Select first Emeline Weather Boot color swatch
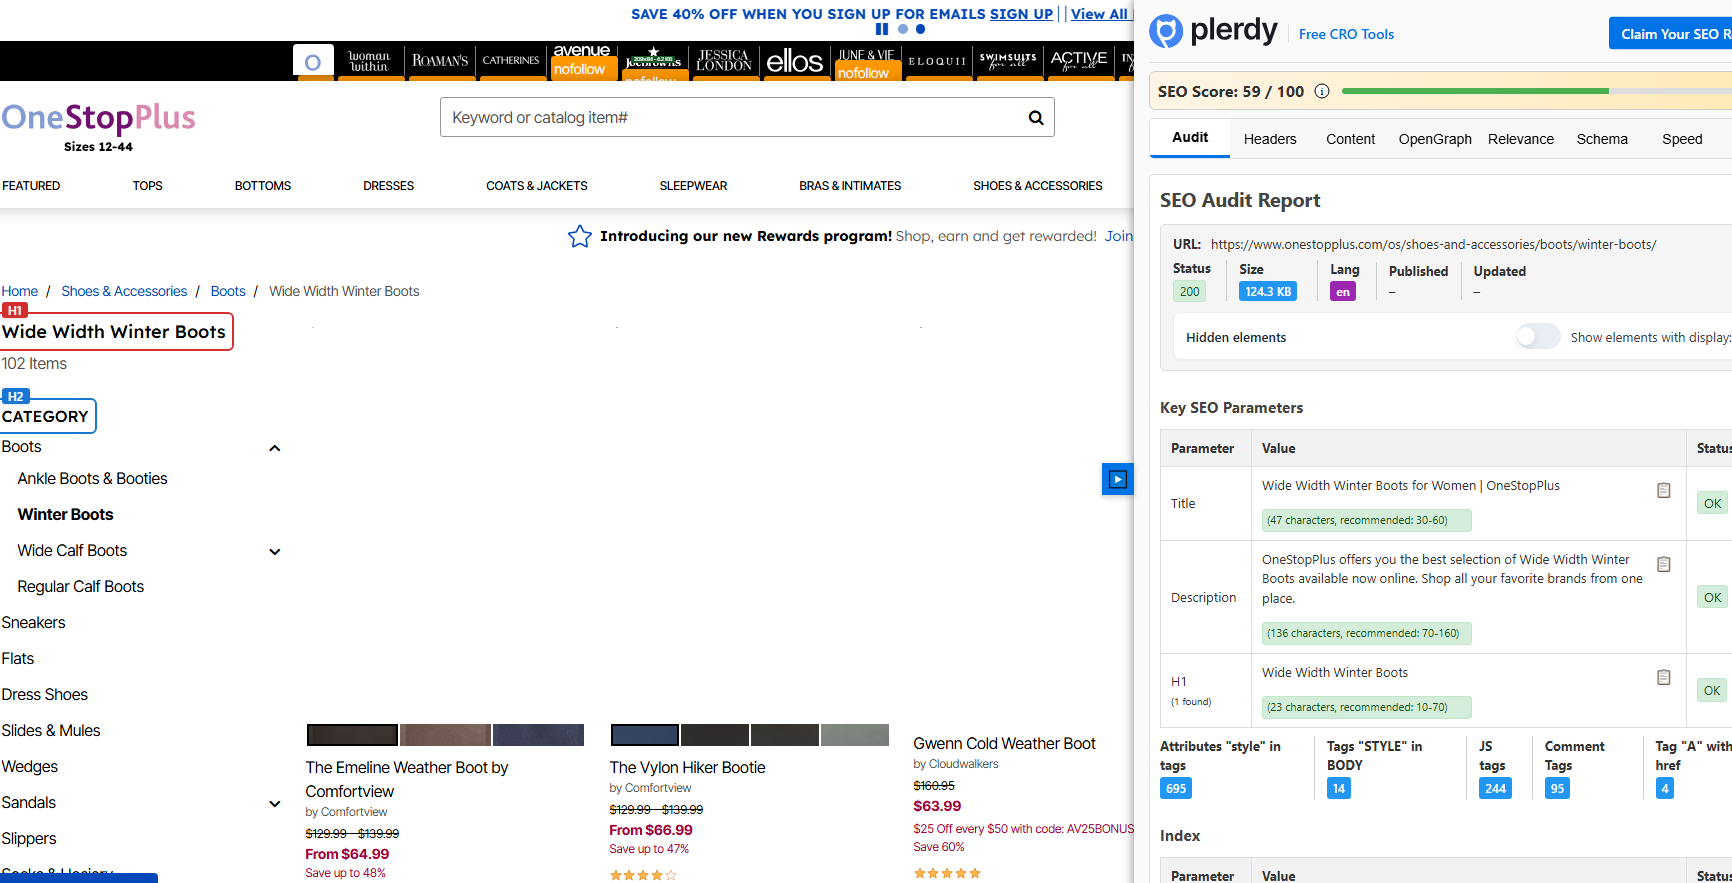Image resolution: width=1732 pixels, height=883 pixels. (352, 735)
